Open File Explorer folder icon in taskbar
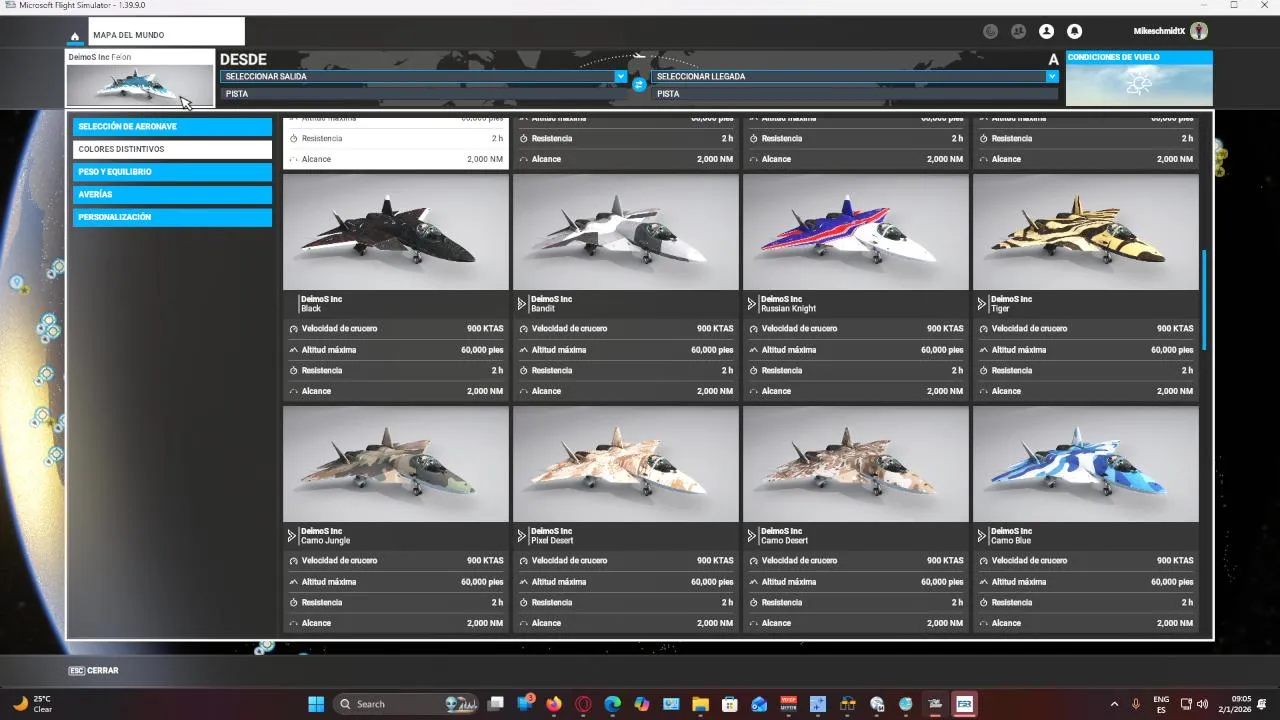The height and width of the screenshot is (720, 1280). pos(700,704)
